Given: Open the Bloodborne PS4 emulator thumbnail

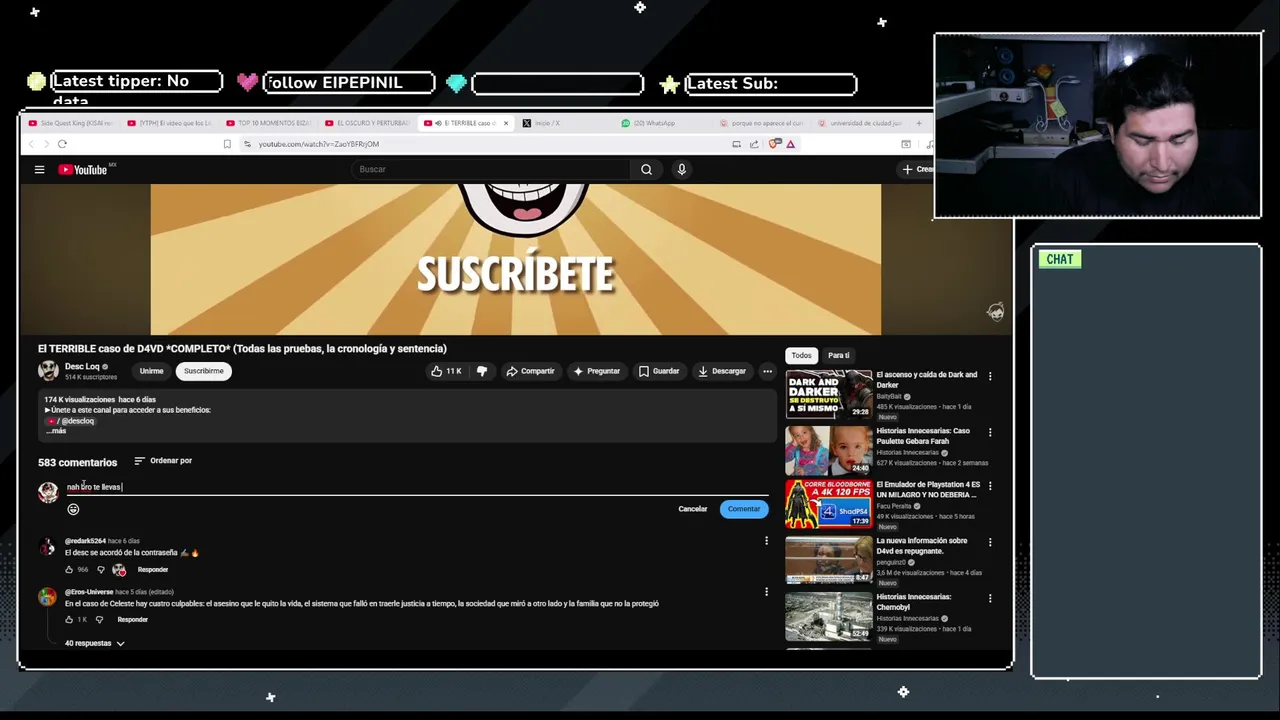Looking at the screenshot, I should [828, 504].
